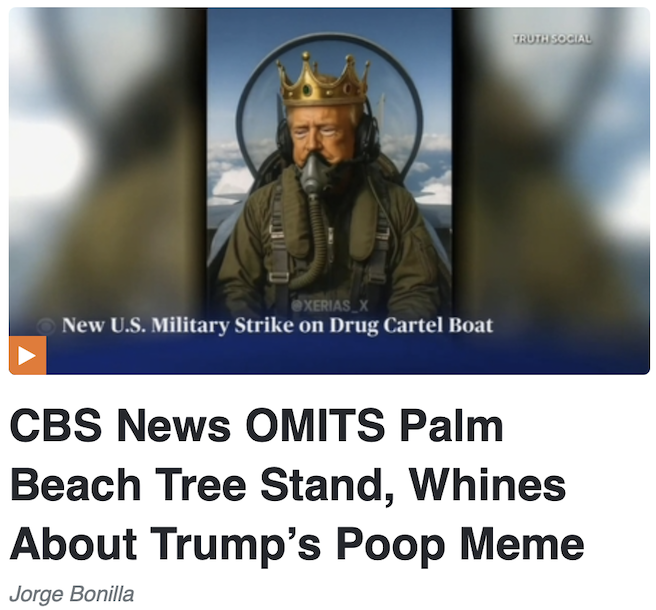Click "Poop Meme" in the headline

tap(460, 544)
